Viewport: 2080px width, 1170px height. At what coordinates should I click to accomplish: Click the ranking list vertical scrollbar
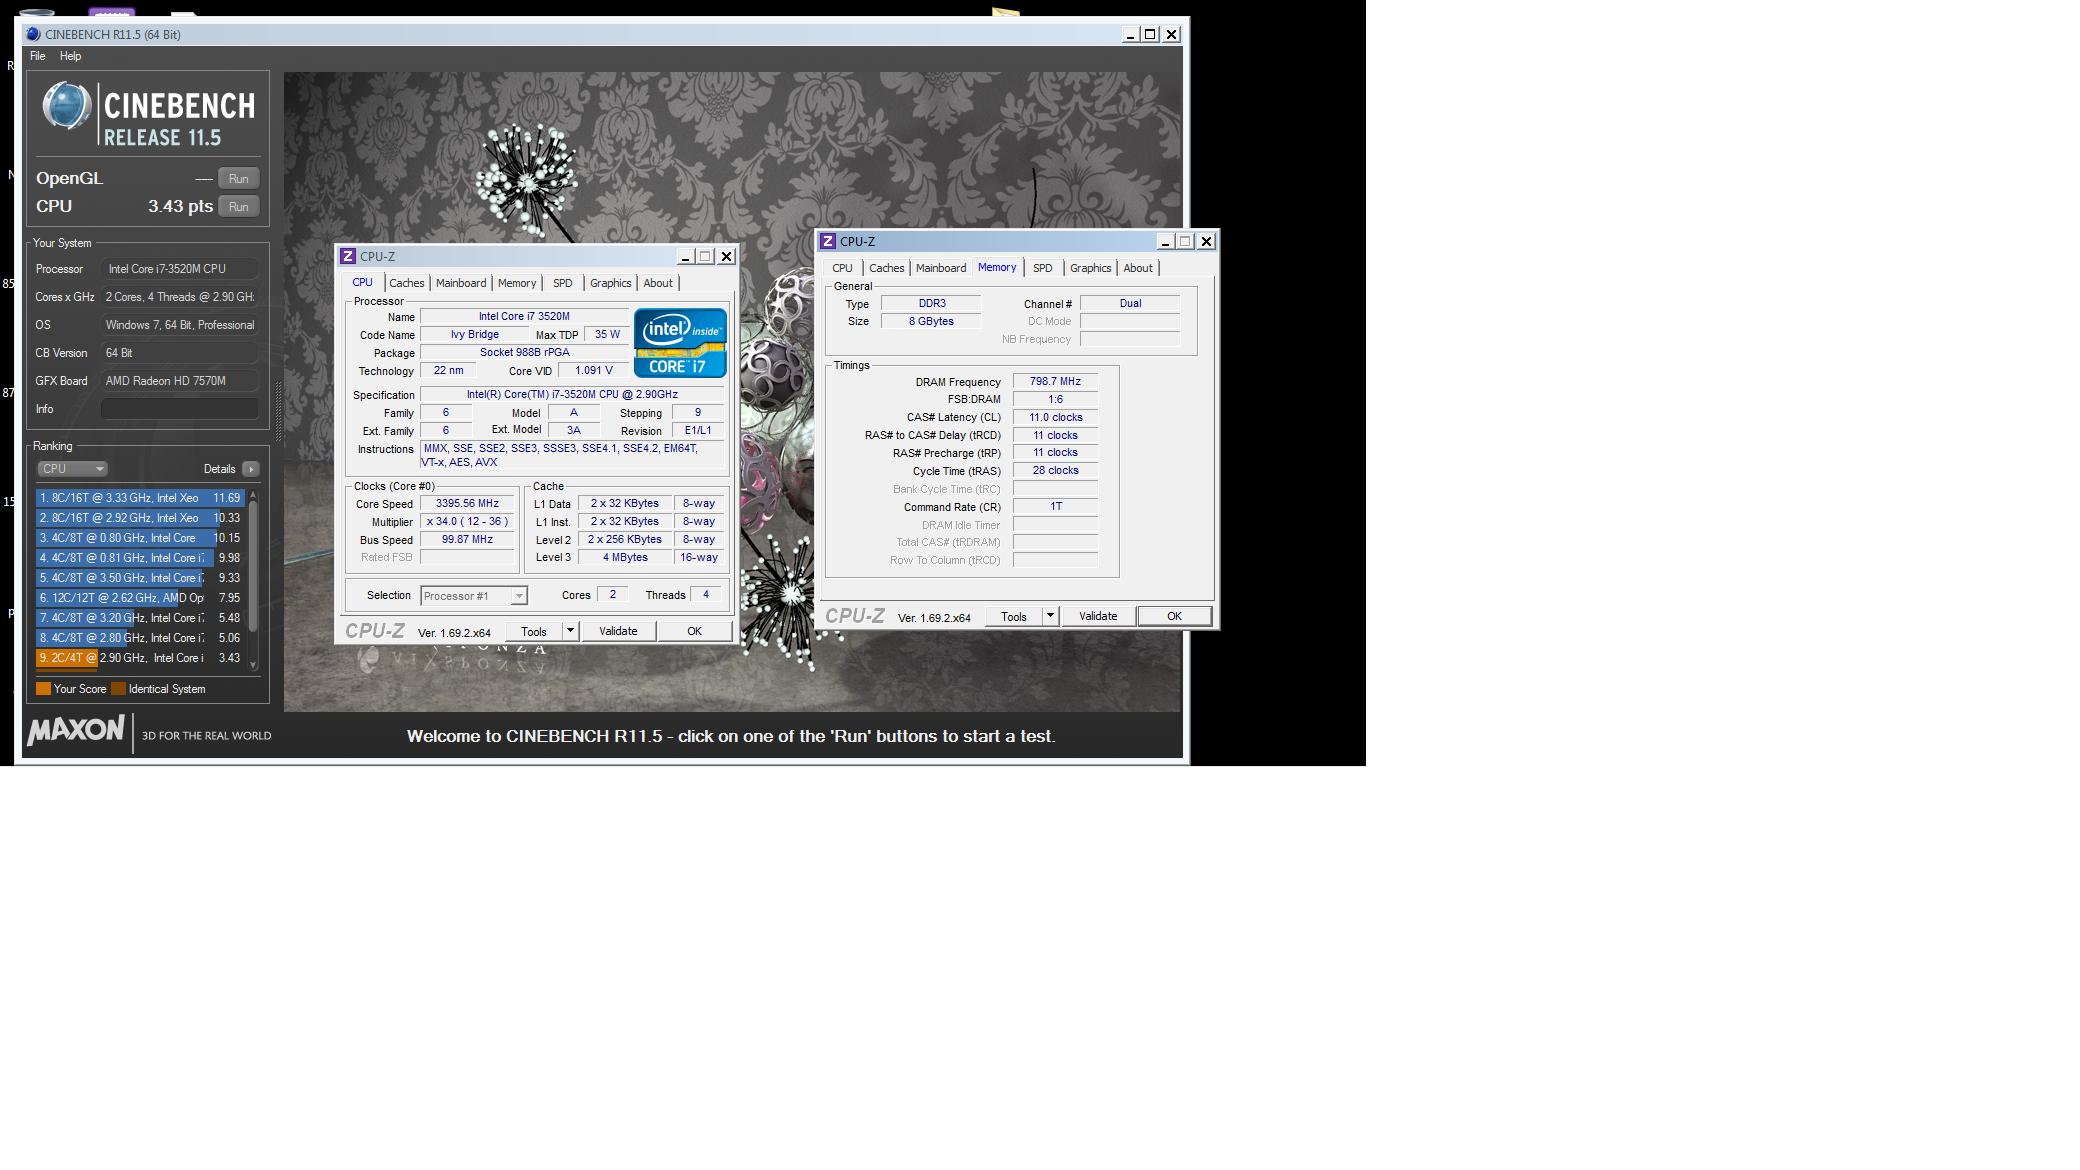[253, 566]
